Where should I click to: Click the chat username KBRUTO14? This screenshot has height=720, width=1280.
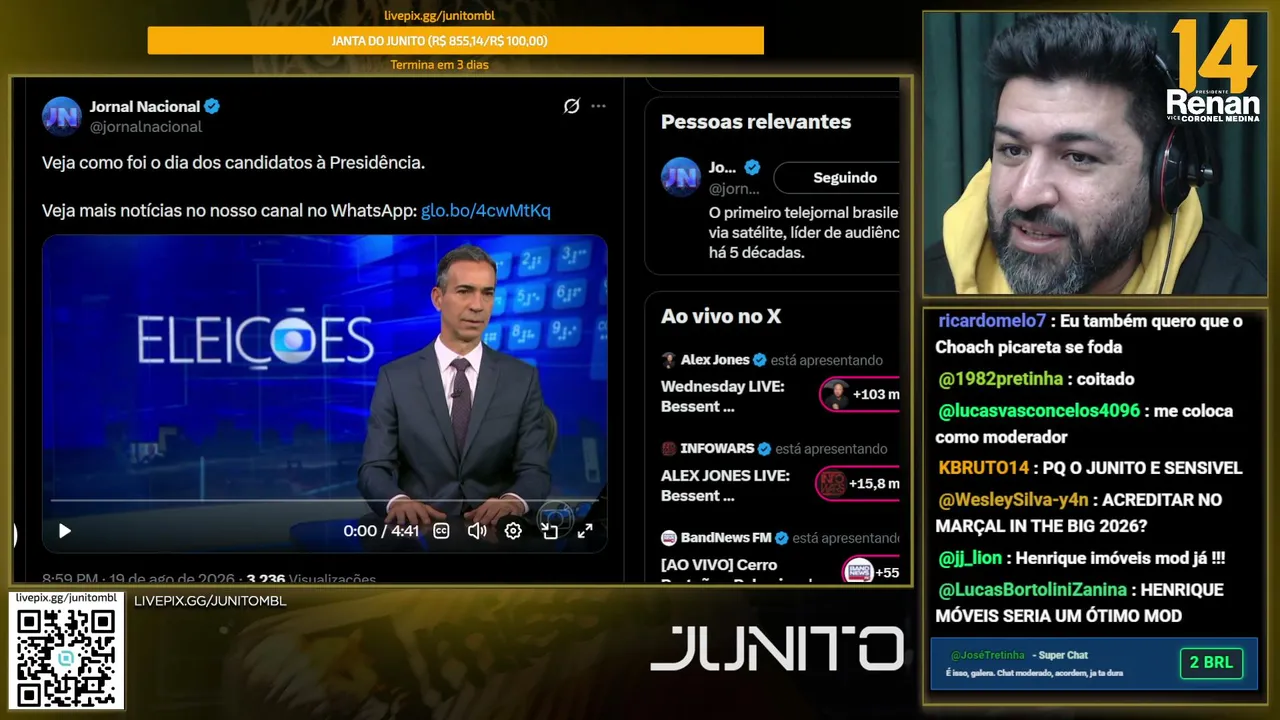pos(984,468)
